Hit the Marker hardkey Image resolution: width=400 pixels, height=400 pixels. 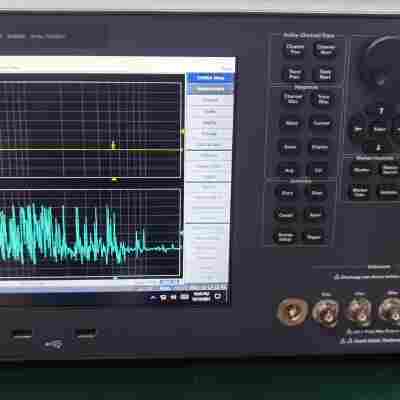click(362, 170)
